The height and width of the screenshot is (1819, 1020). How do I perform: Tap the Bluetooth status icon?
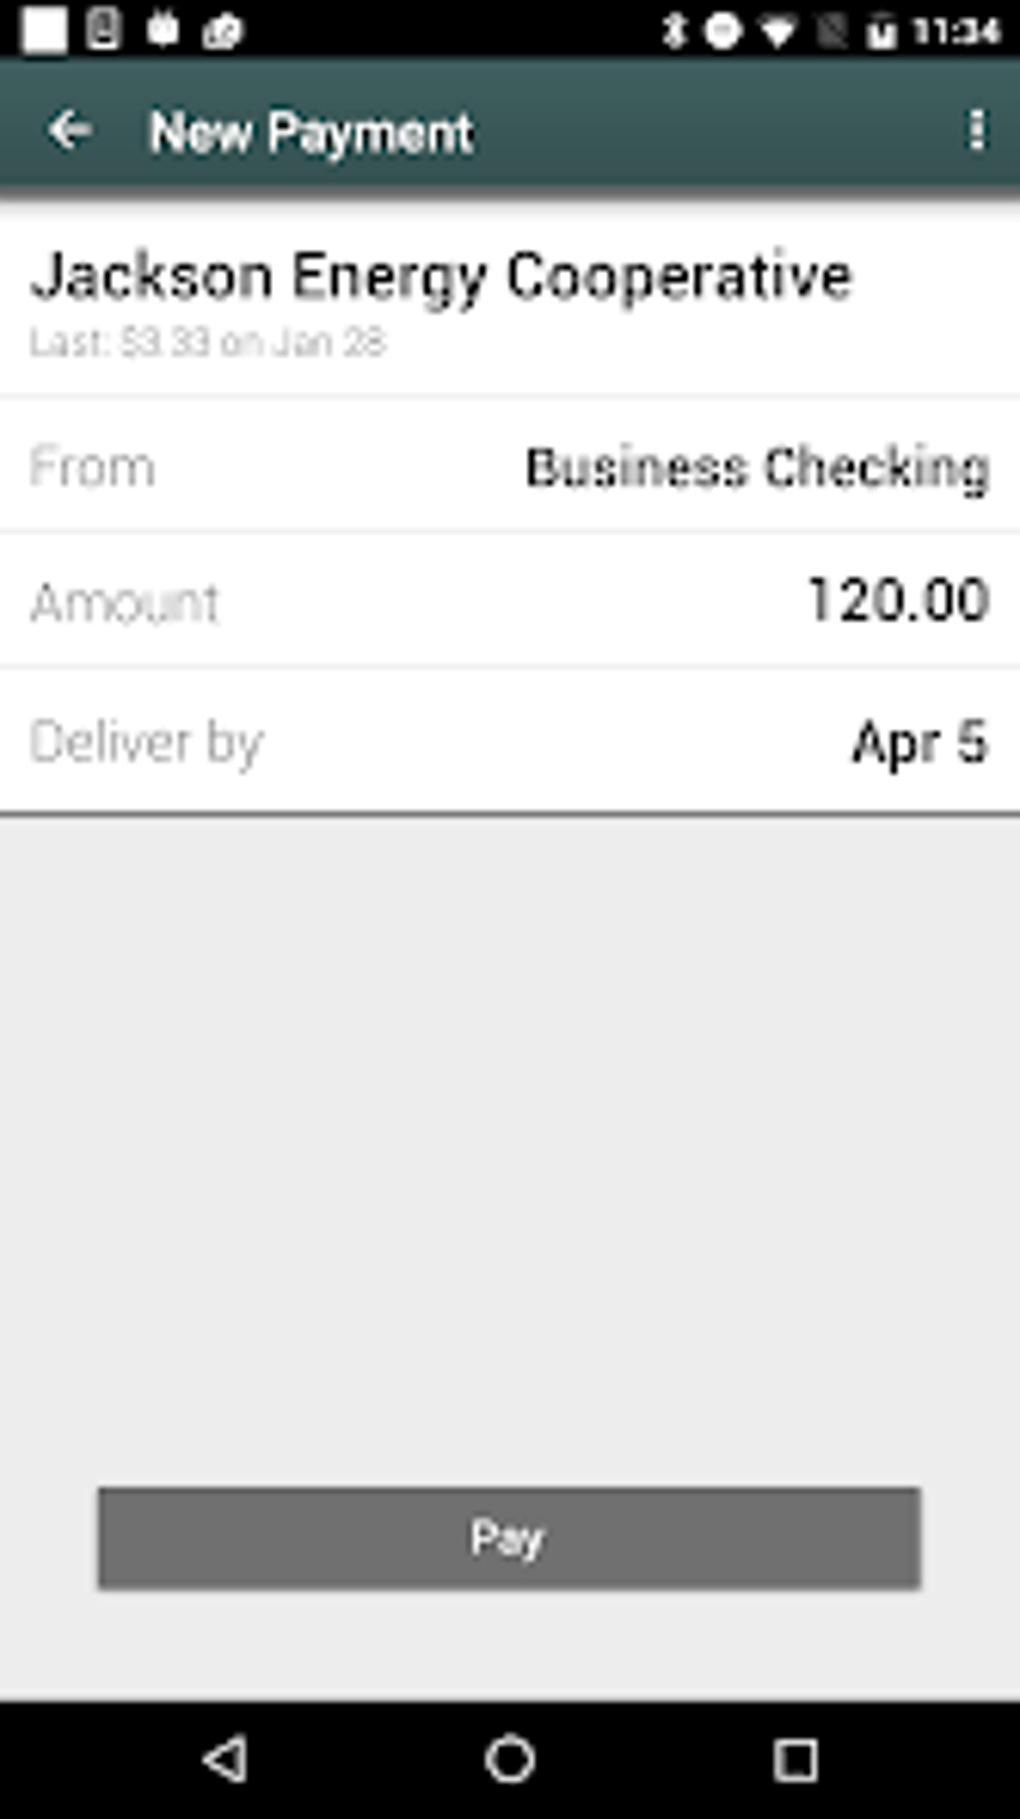click(x=674, y=31)
